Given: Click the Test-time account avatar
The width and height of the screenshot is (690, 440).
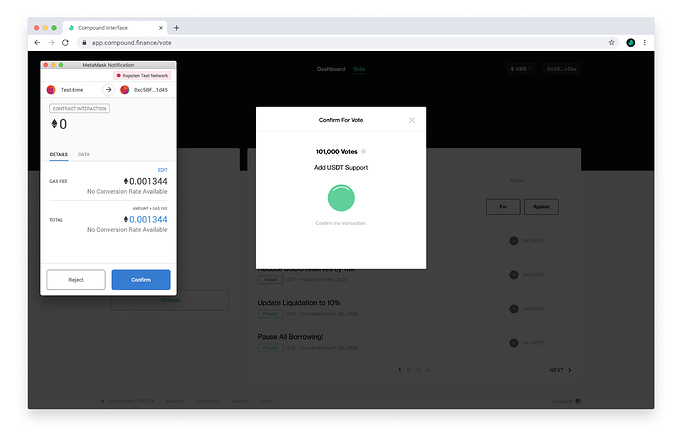Looking at the screenshot, I should [51, 90].
